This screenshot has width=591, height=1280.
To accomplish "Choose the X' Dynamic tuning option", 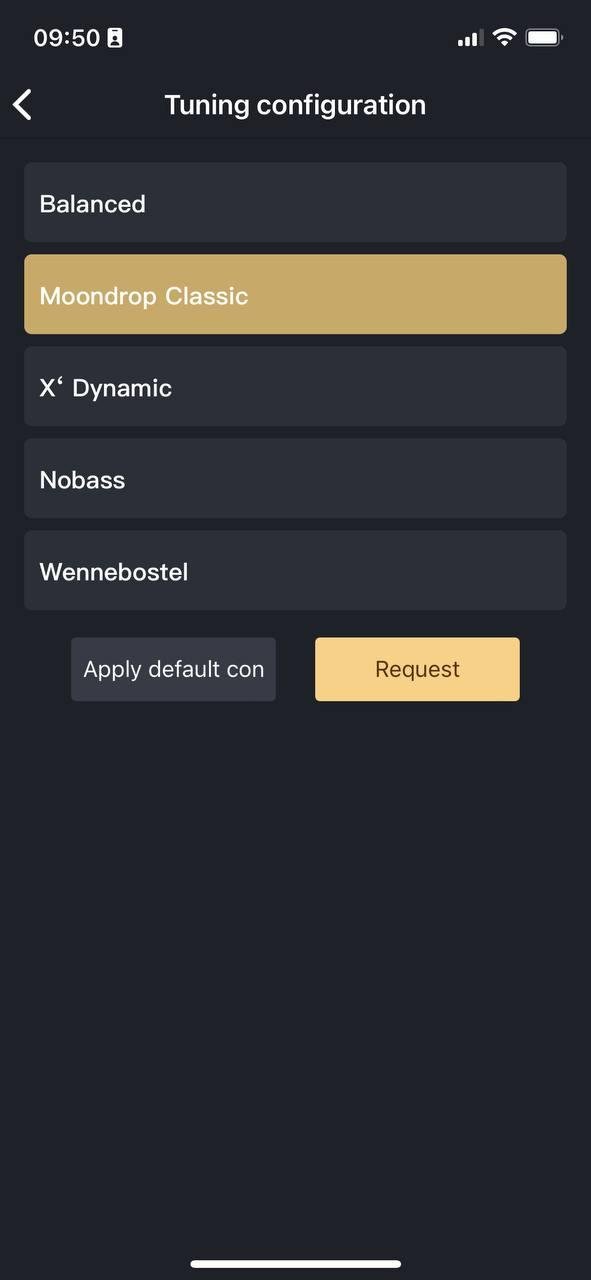I will coord(295,386).
